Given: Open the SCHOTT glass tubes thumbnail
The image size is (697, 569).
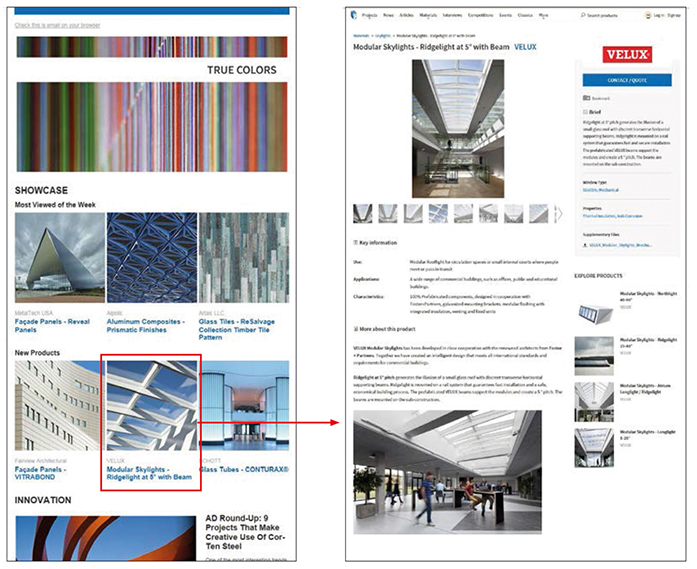Looking at the screenshot, I should point(244,405).
